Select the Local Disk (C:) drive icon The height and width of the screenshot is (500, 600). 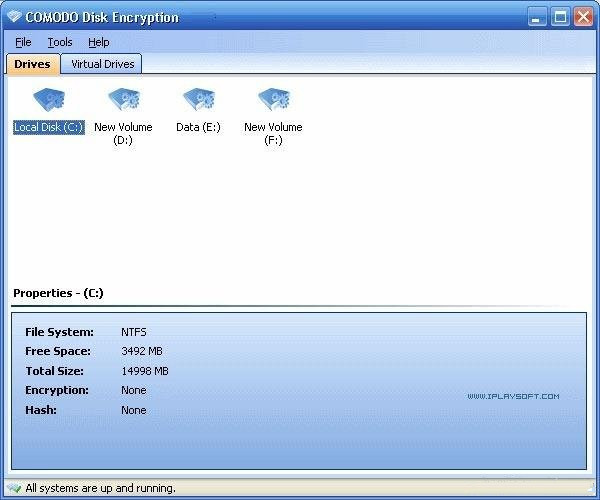point(49,99)
